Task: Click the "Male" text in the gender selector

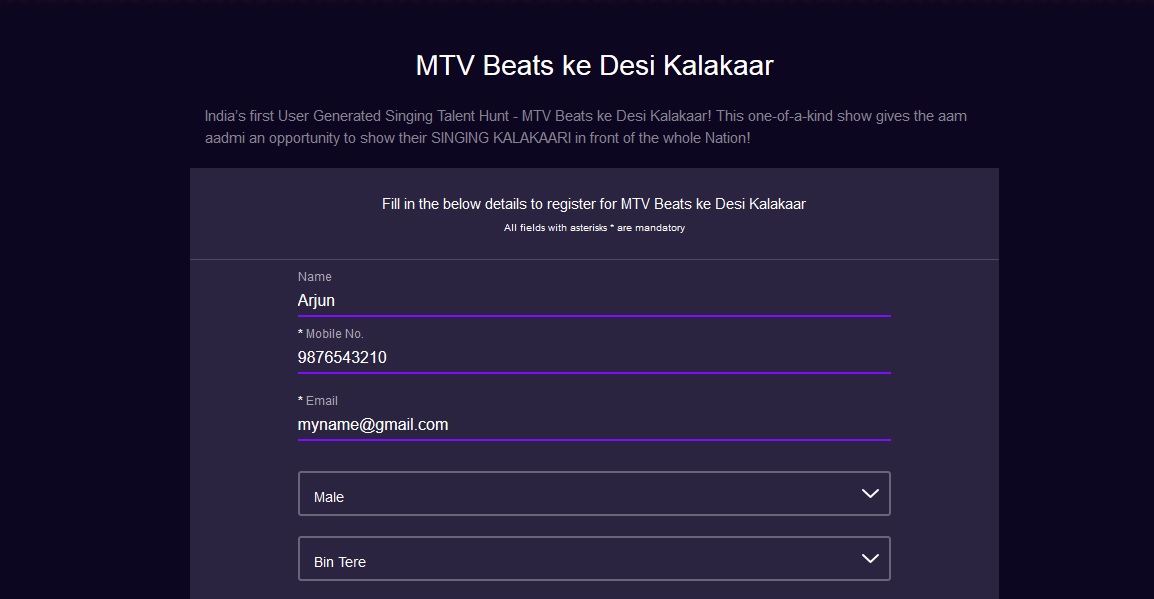Action: tap(329, 497)
